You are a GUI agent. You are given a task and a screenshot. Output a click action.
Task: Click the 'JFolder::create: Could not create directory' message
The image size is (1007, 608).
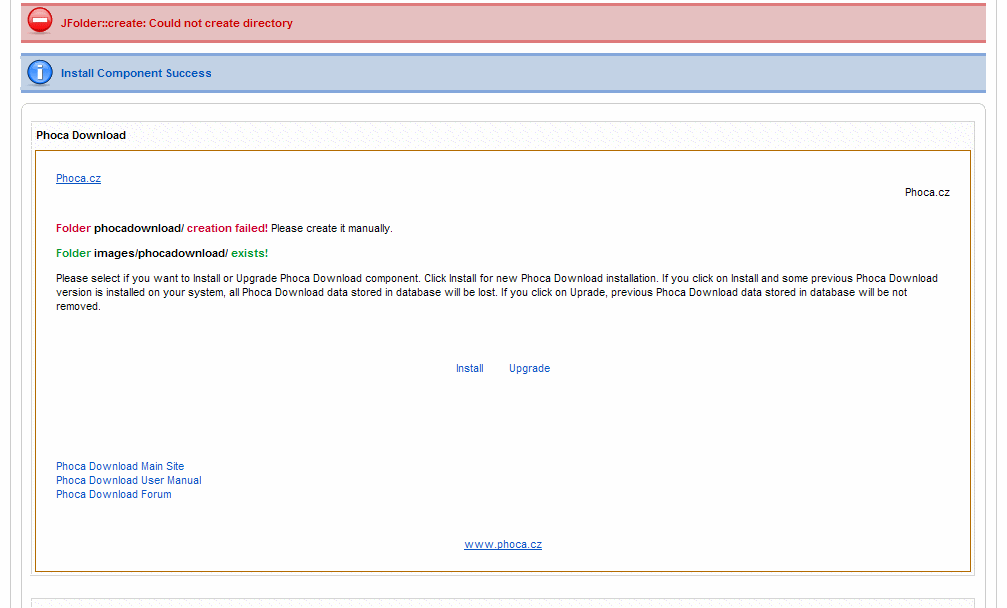click(x=177, y=23)
